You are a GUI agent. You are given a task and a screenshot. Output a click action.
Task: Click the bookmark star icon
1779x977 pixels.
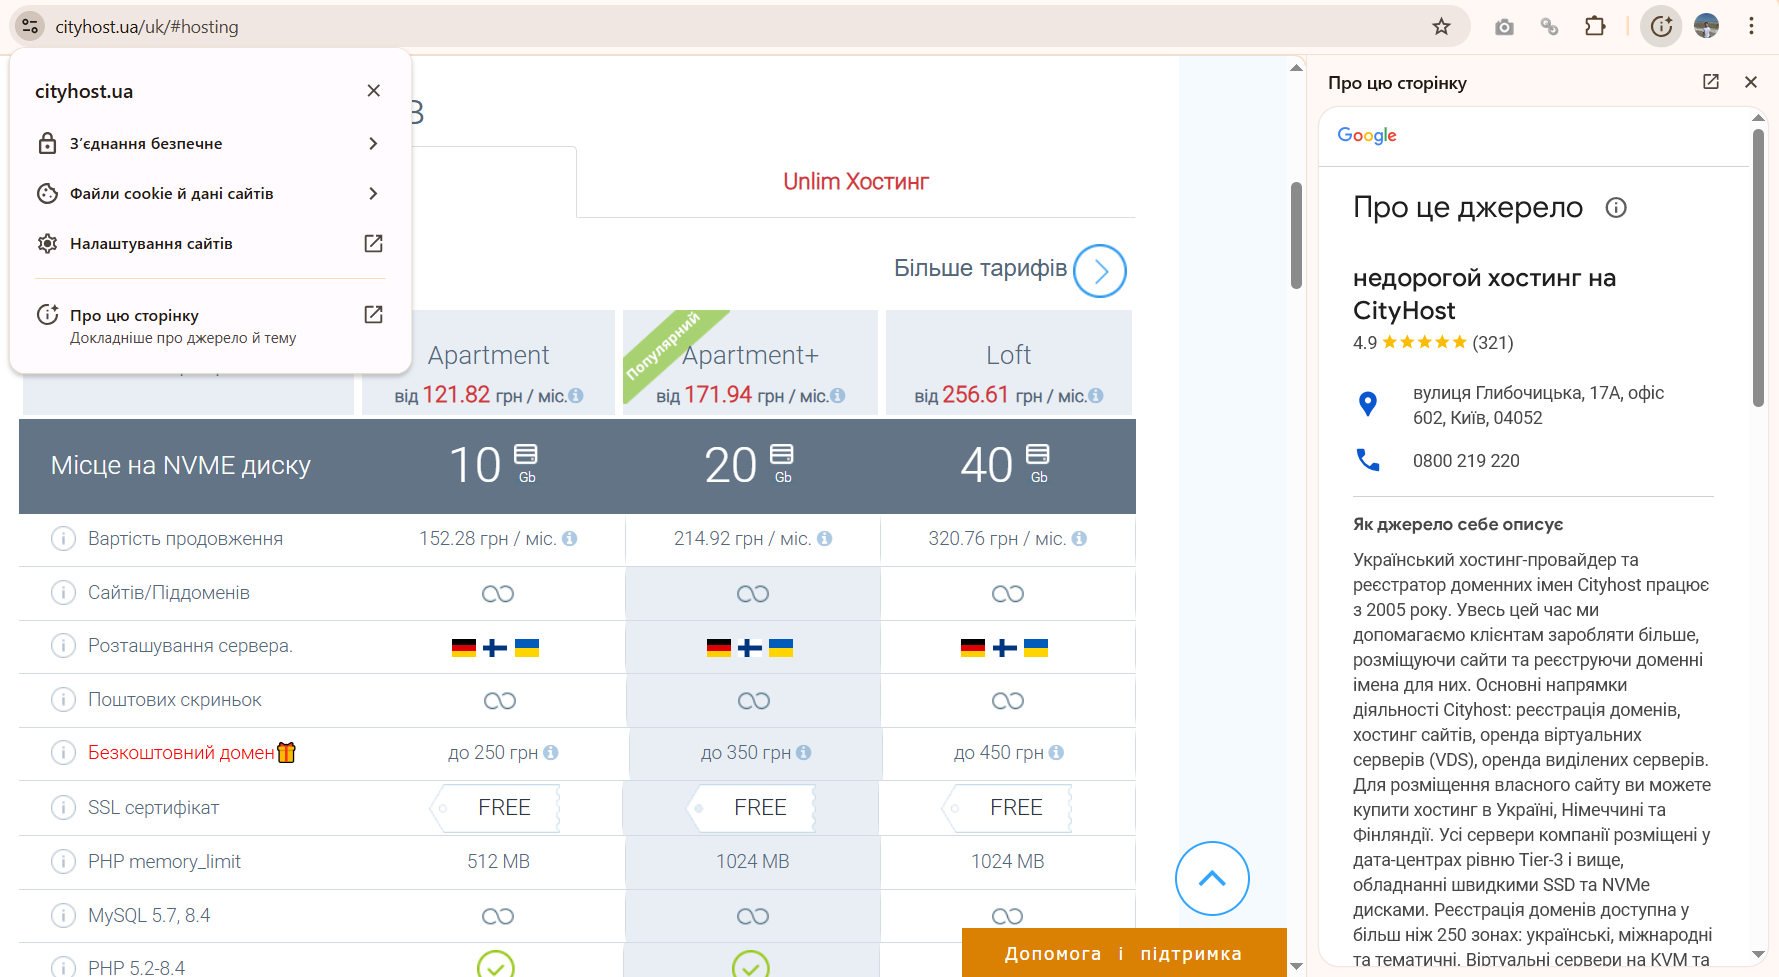(1442, 26)
